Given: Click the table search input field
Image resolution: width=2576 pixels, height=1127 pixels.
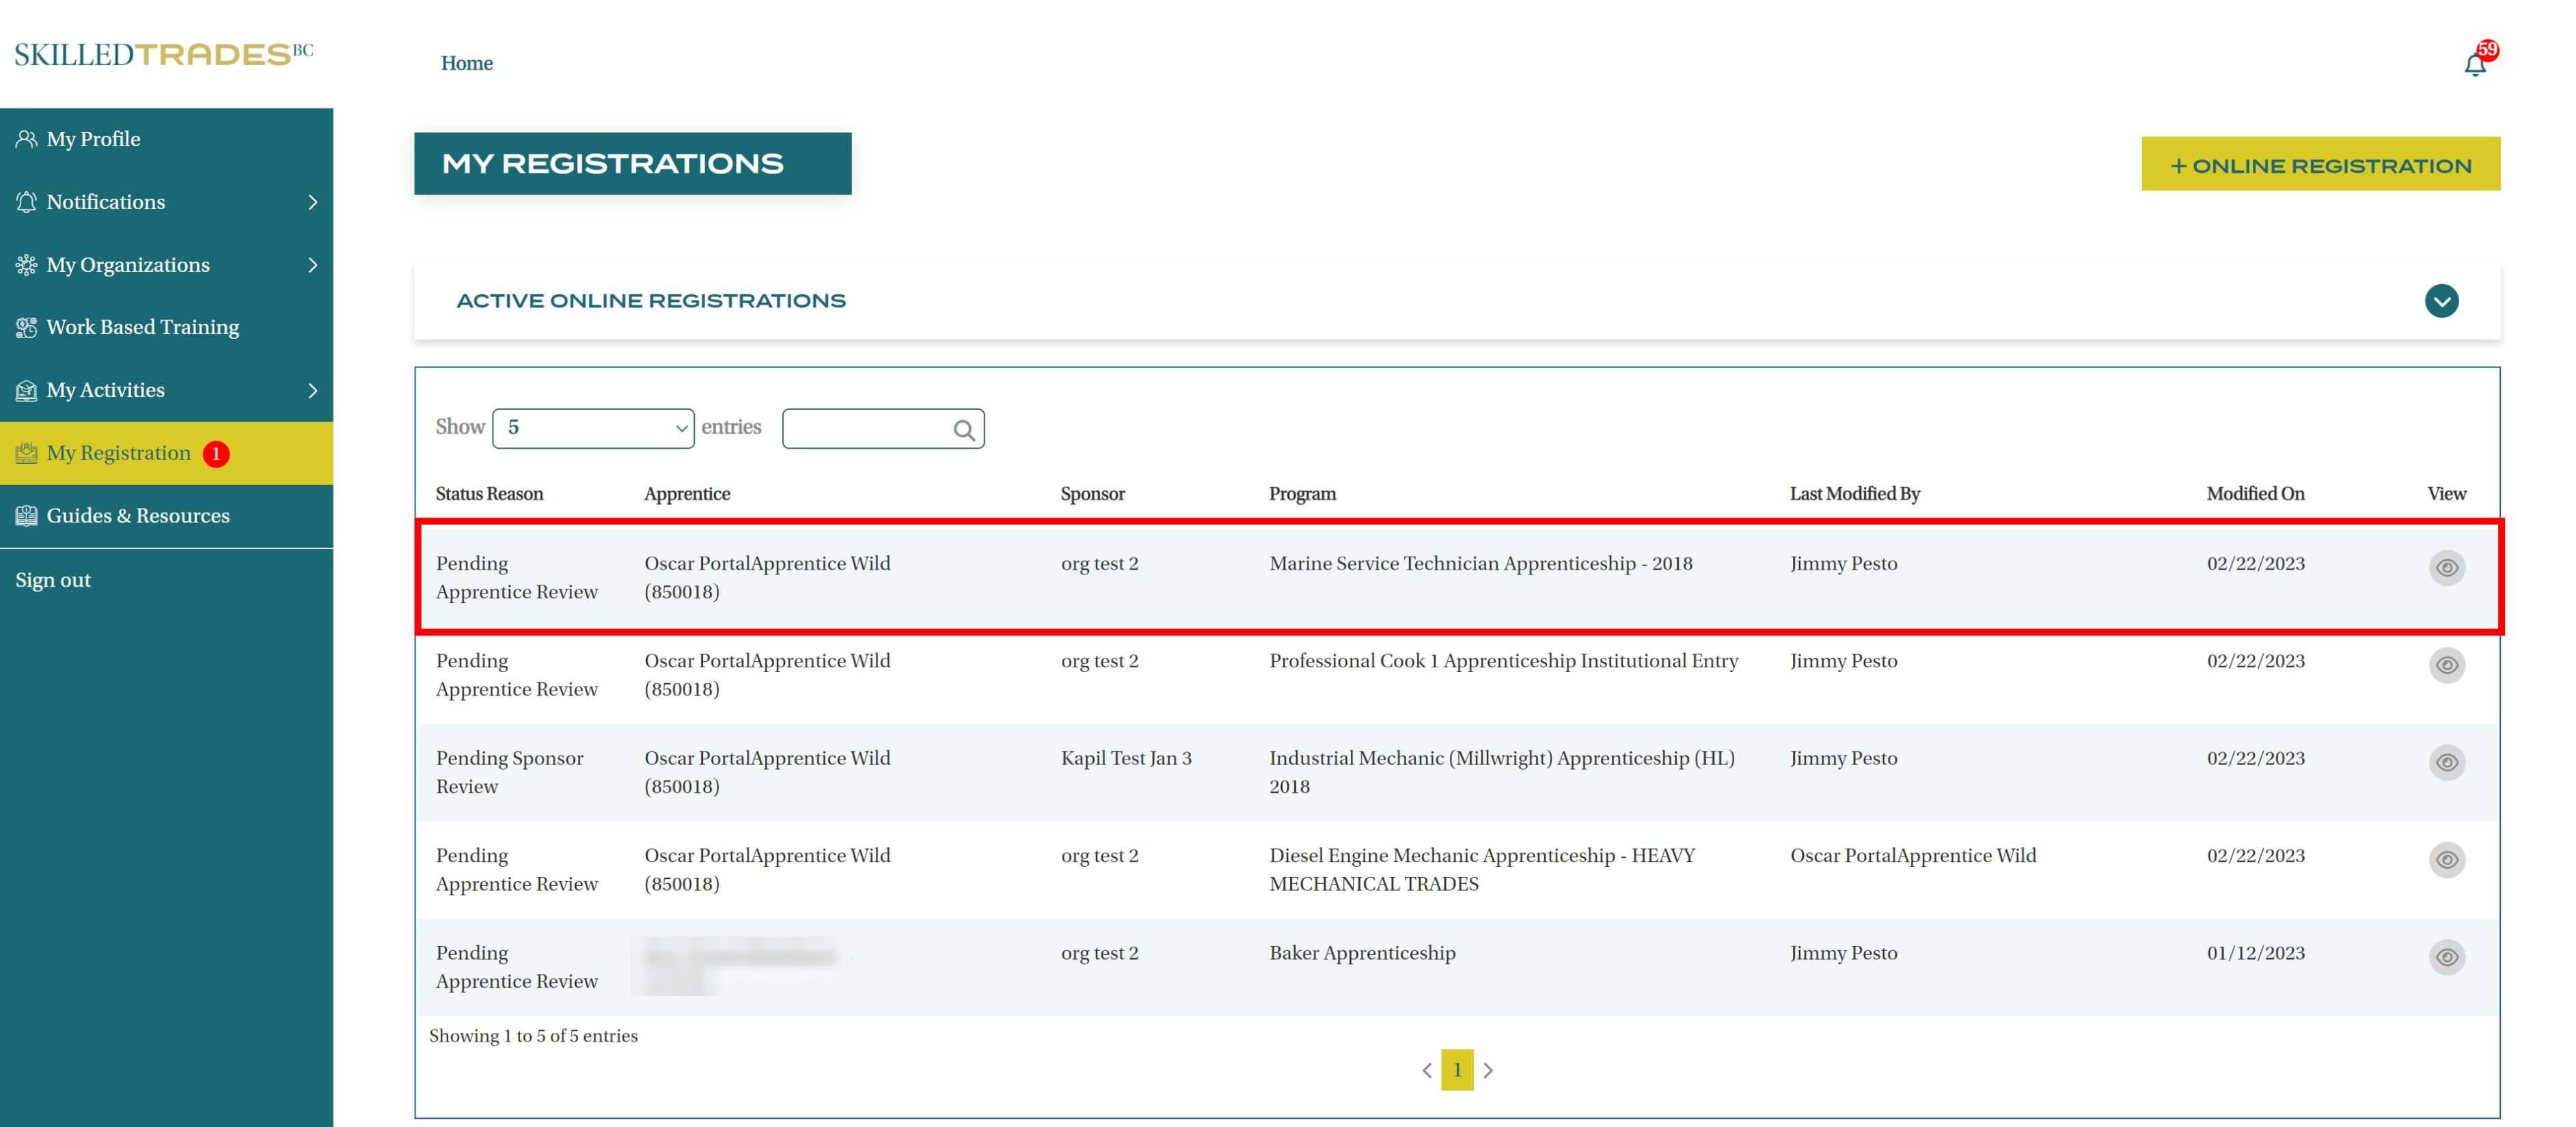Looking at the screenshot, I should (x=866, y=429).
